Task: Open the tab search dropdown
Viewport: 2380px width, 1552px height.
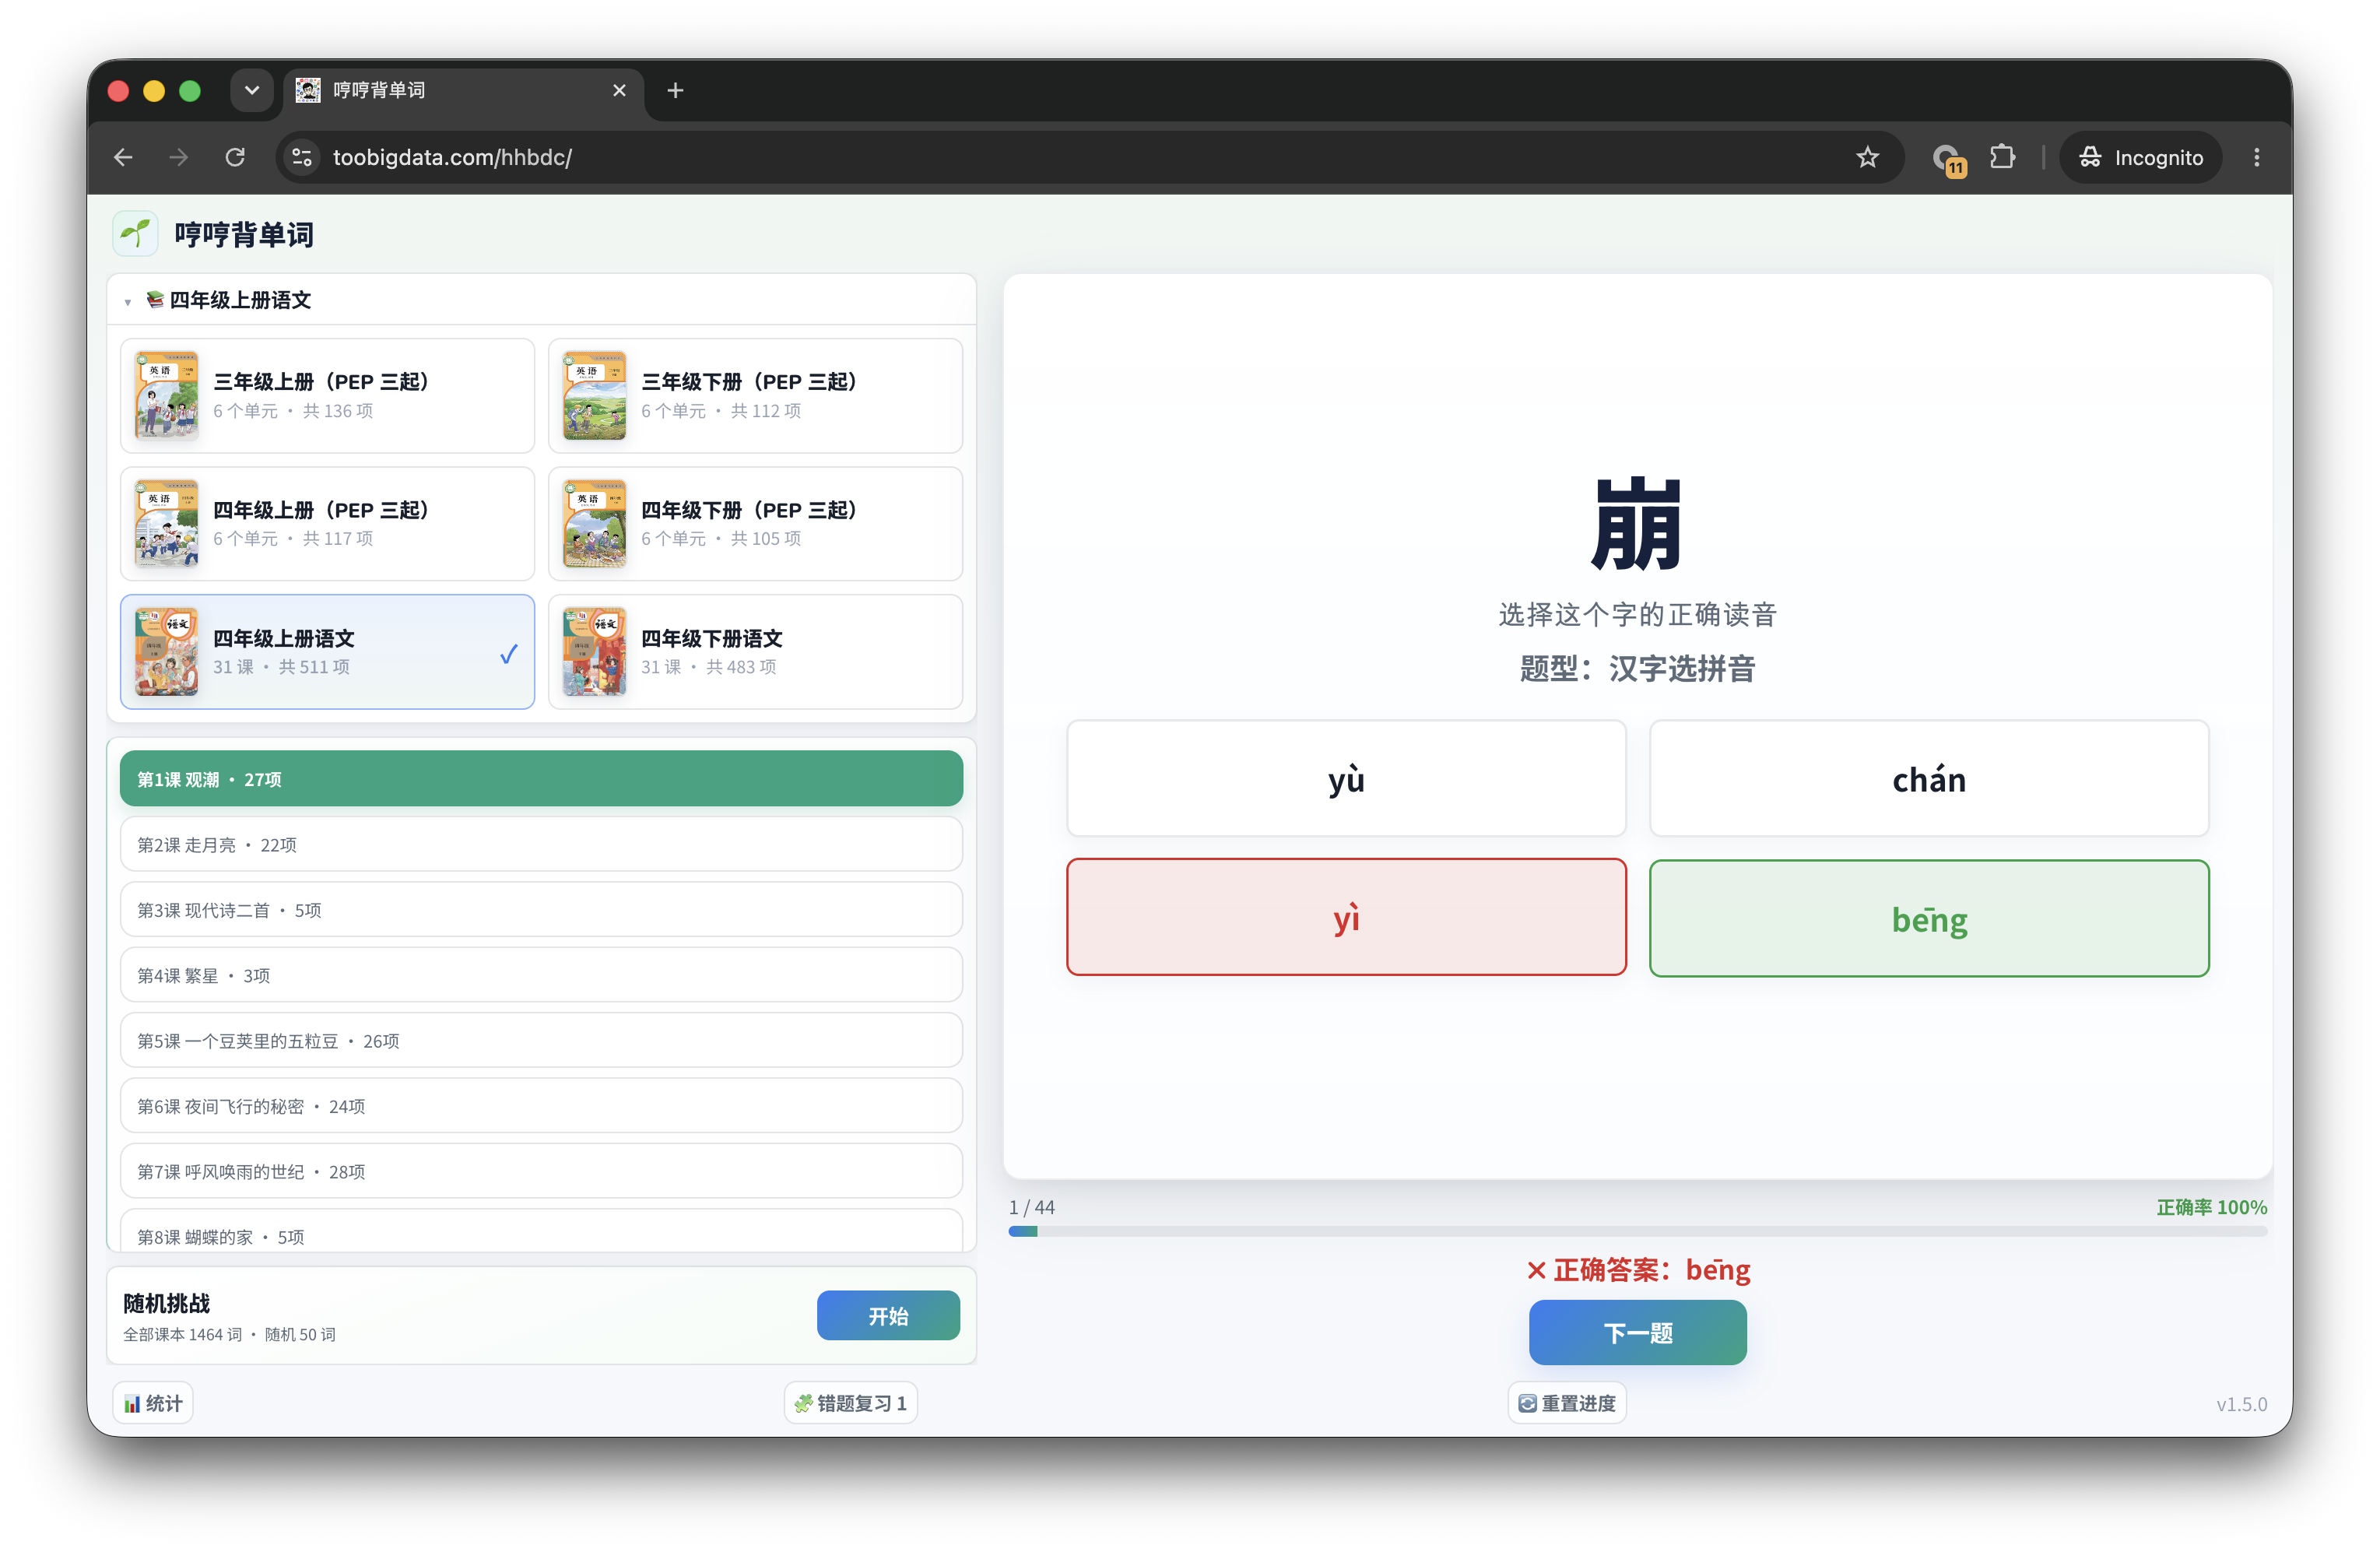Action: (x=252, y=90)
